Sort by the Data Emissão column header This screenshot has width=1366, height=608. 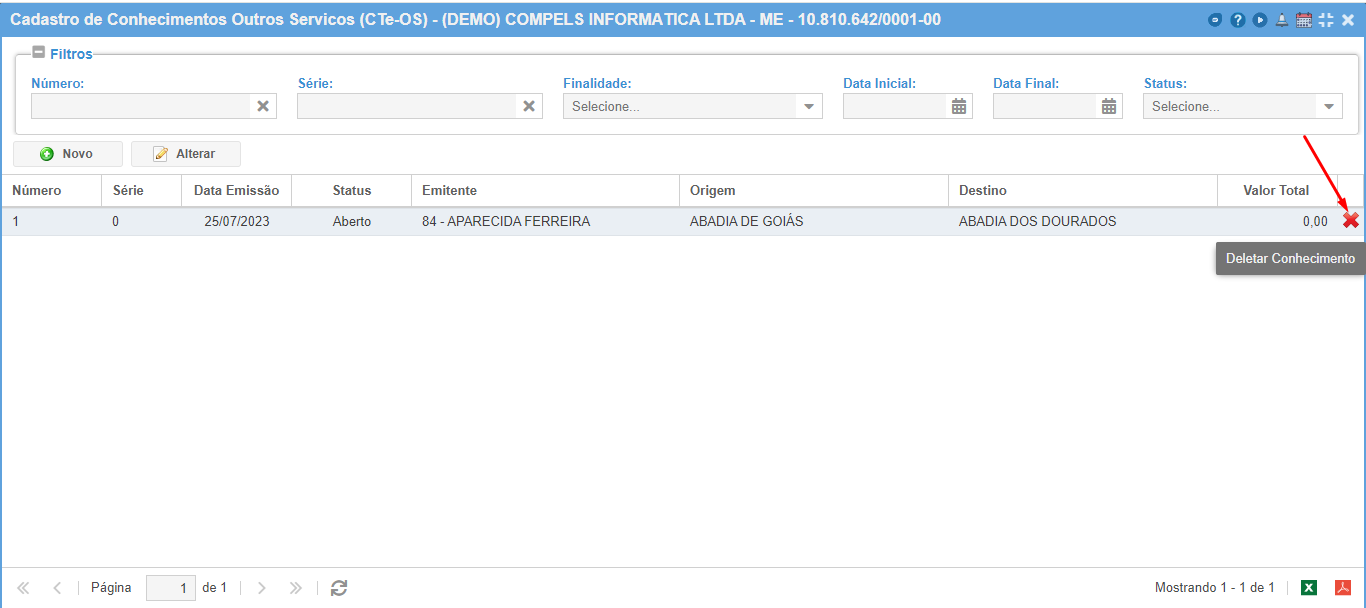(x=236, y=190)
